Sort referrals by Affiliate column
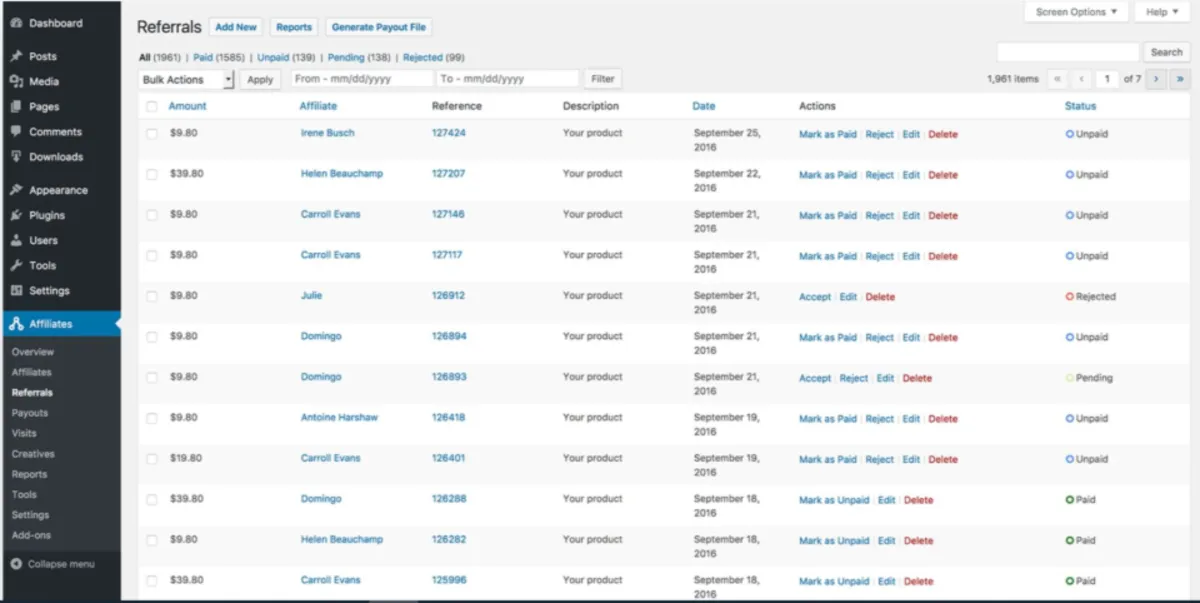 coord(318,106)
